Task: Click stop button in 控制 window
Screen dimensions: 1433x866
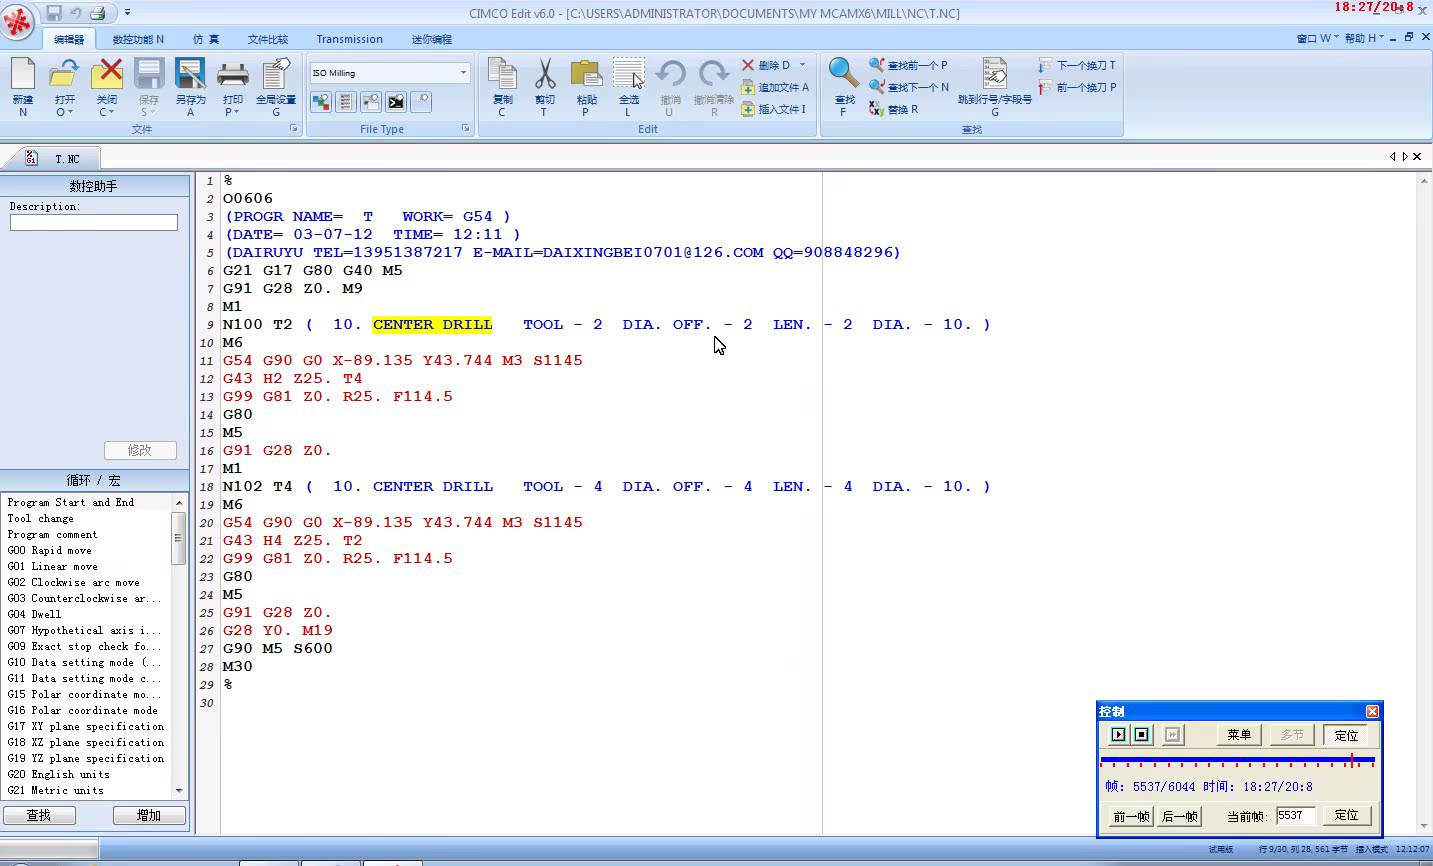Action: (x=1141, y=734)
